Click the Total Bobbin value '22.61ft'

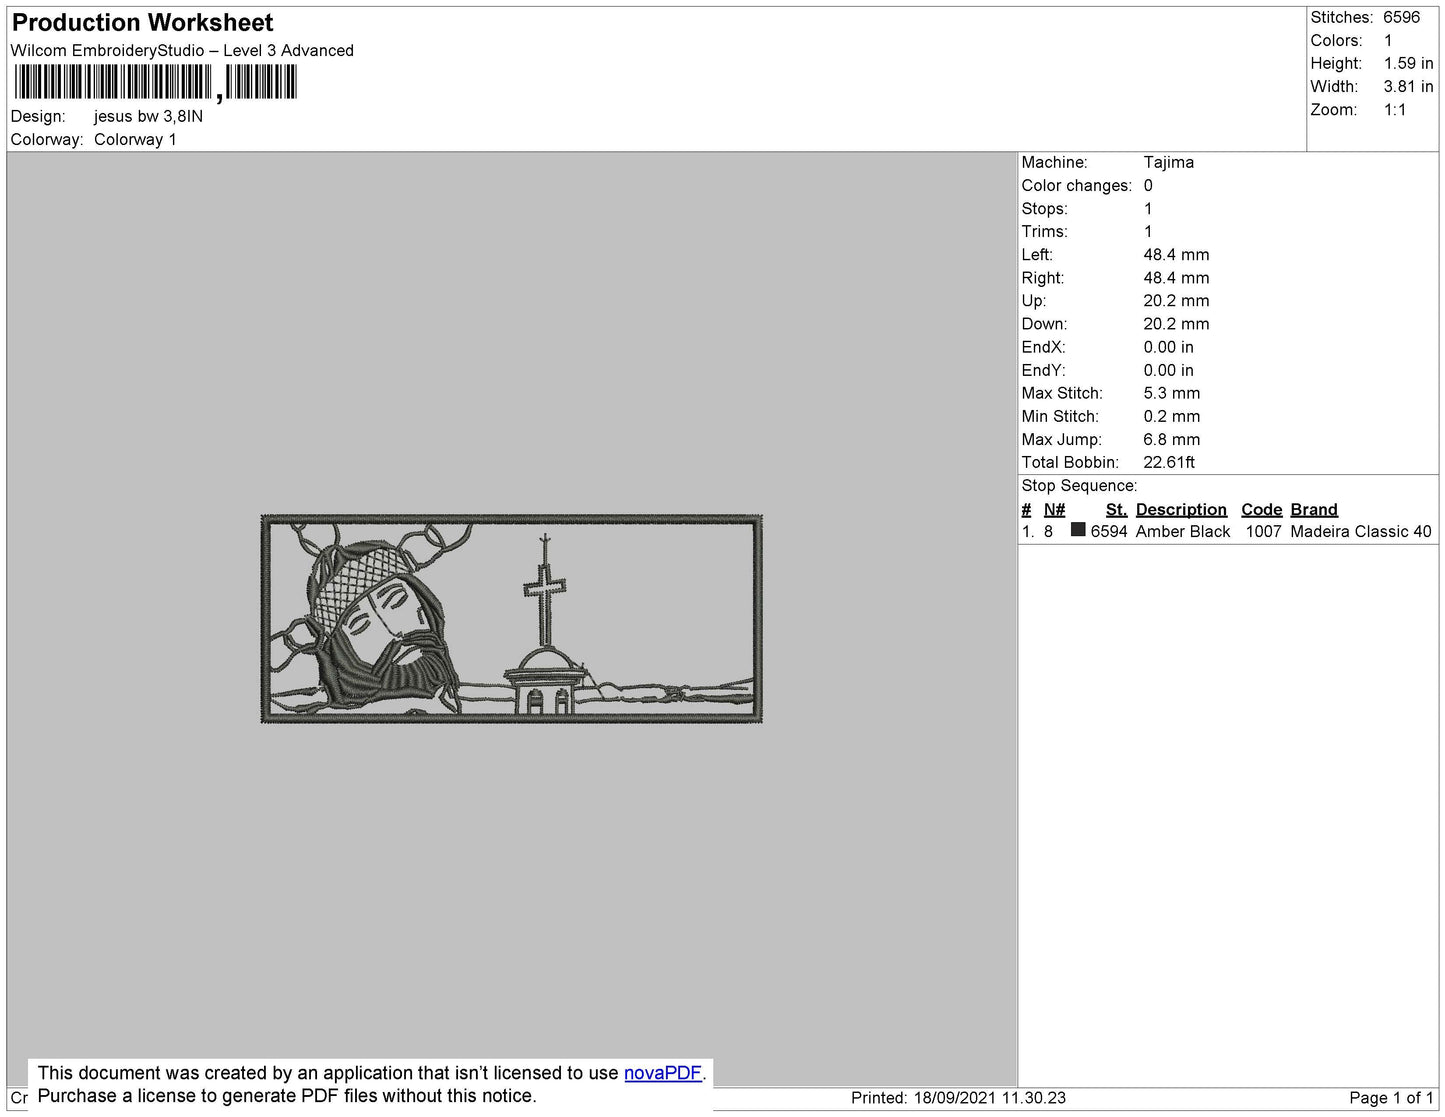pos(1169,462)
